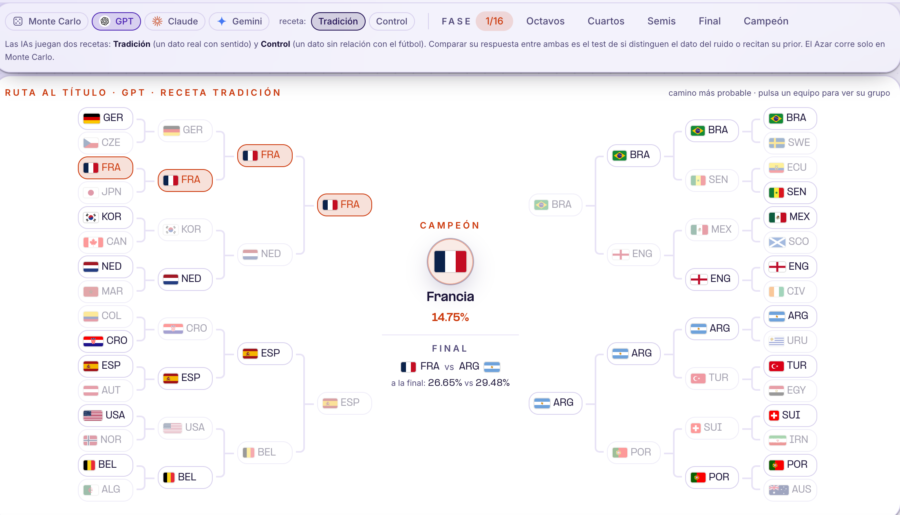Select the FRA team in first round
Screen dimensions: 900x515
(106, 168)
